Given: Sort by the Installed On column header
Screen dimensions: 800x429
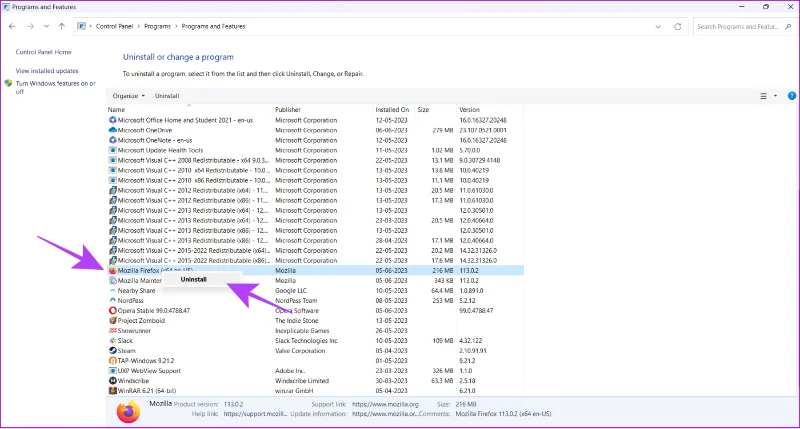Looking at the screenshot, I should pyautogui.click(x=392, y=110).
